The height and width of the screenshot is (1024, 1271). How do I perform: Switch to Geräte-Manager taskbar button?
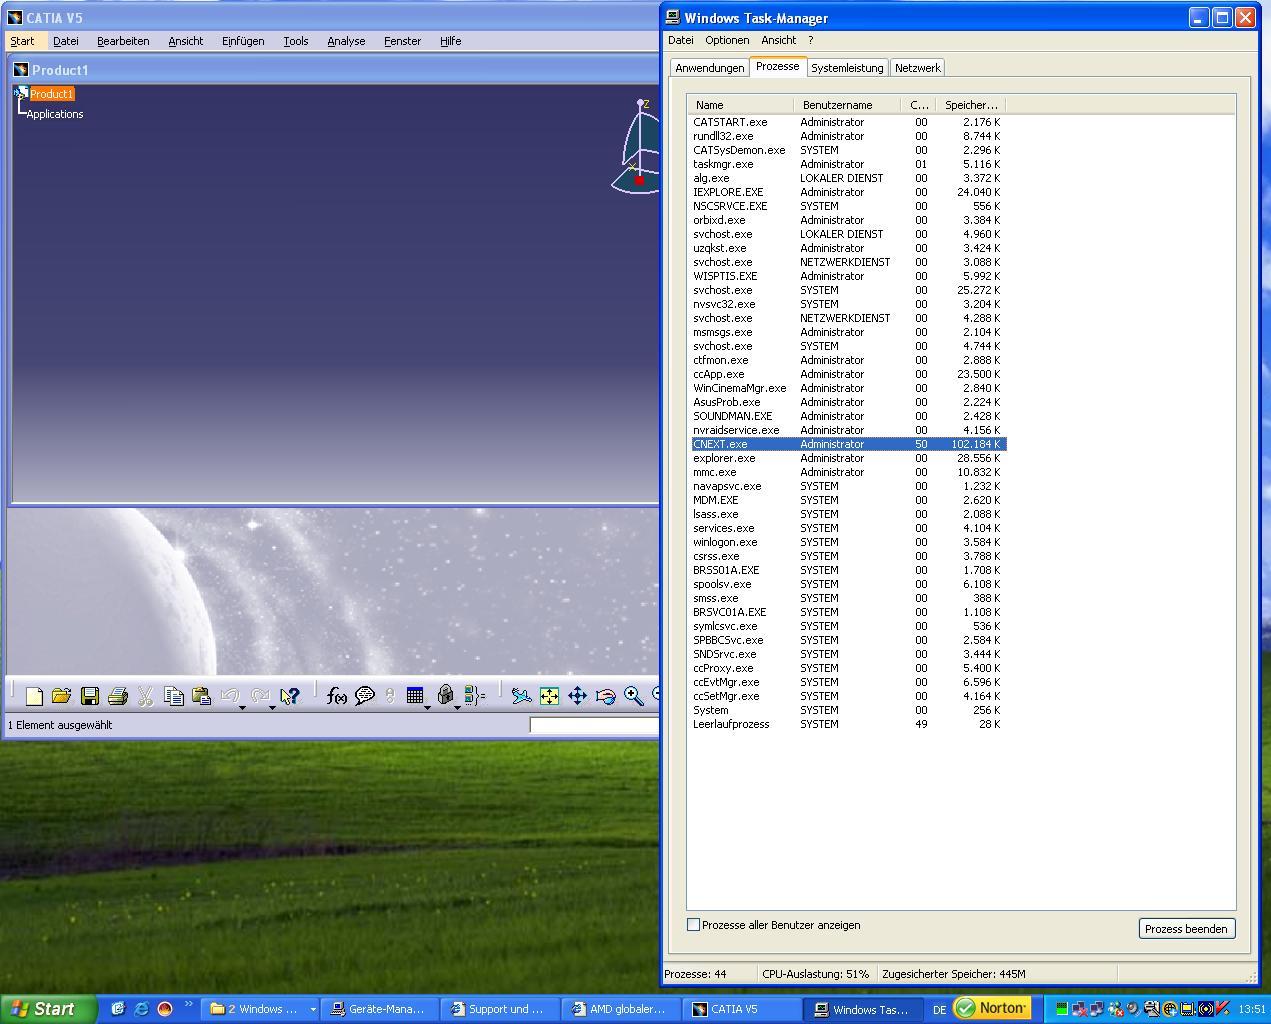(379, 1009)
